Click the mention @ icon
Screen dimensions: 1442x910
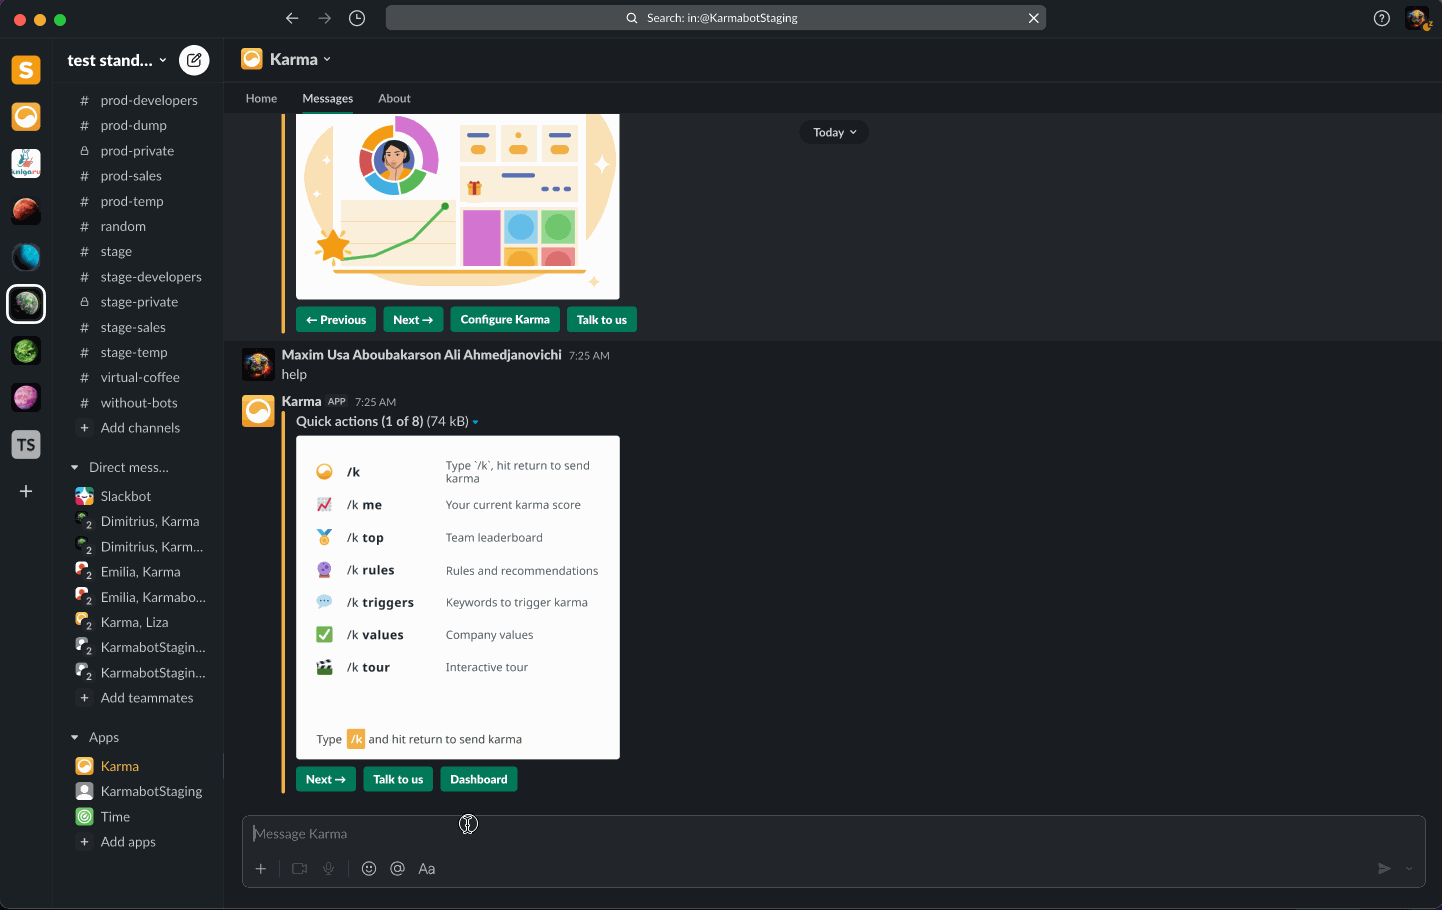coord(397,869)
